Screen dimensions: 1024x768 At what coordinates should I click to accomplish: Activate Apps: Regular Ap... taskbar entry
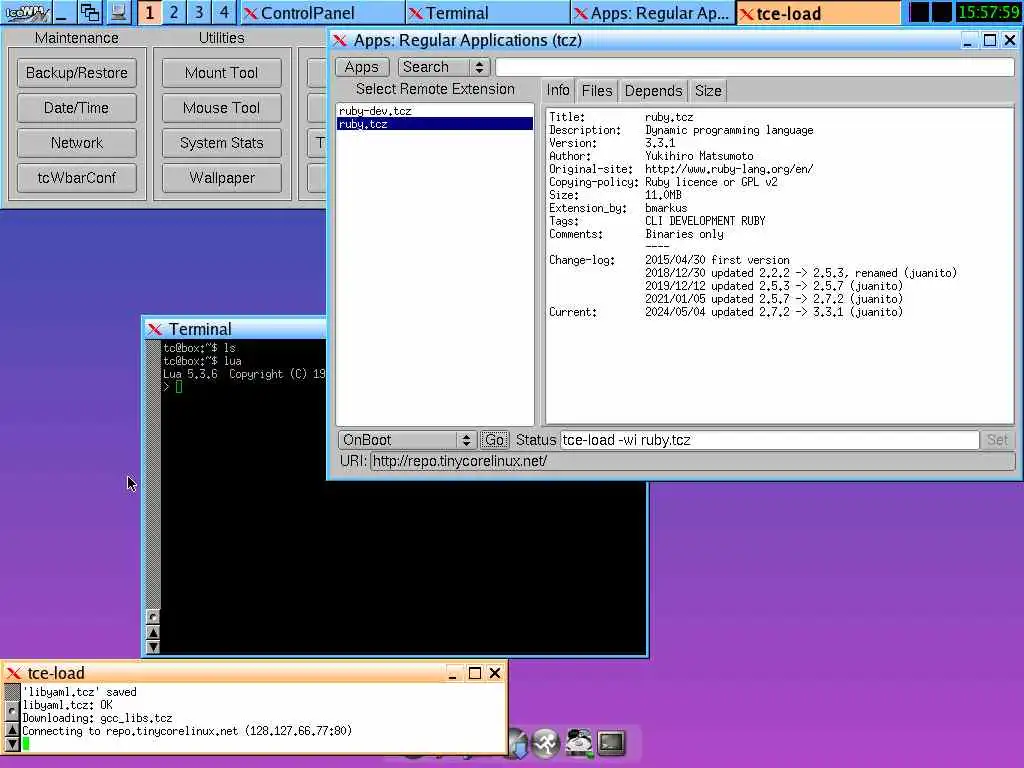(652, 12)
